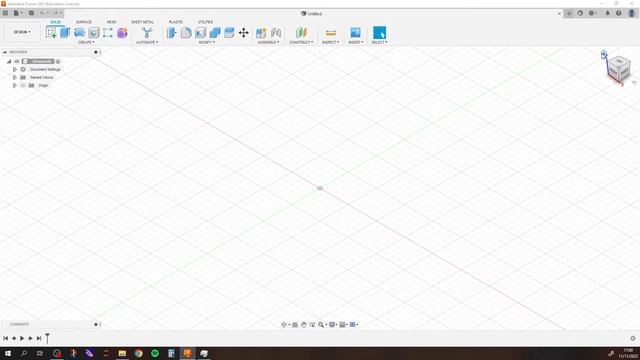Click the Save icon

[x=31, y=13]
